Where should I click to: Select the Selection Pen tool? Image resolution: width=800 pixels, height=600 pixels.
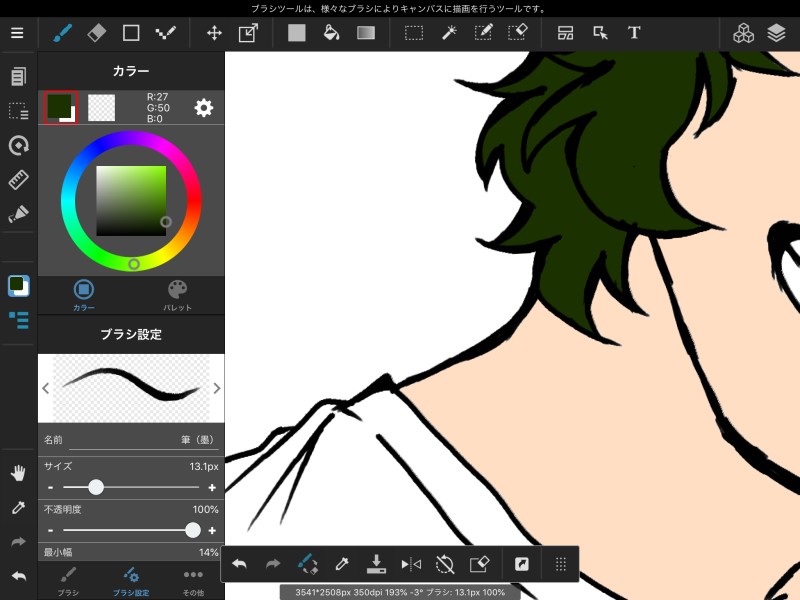coord(483,33)
